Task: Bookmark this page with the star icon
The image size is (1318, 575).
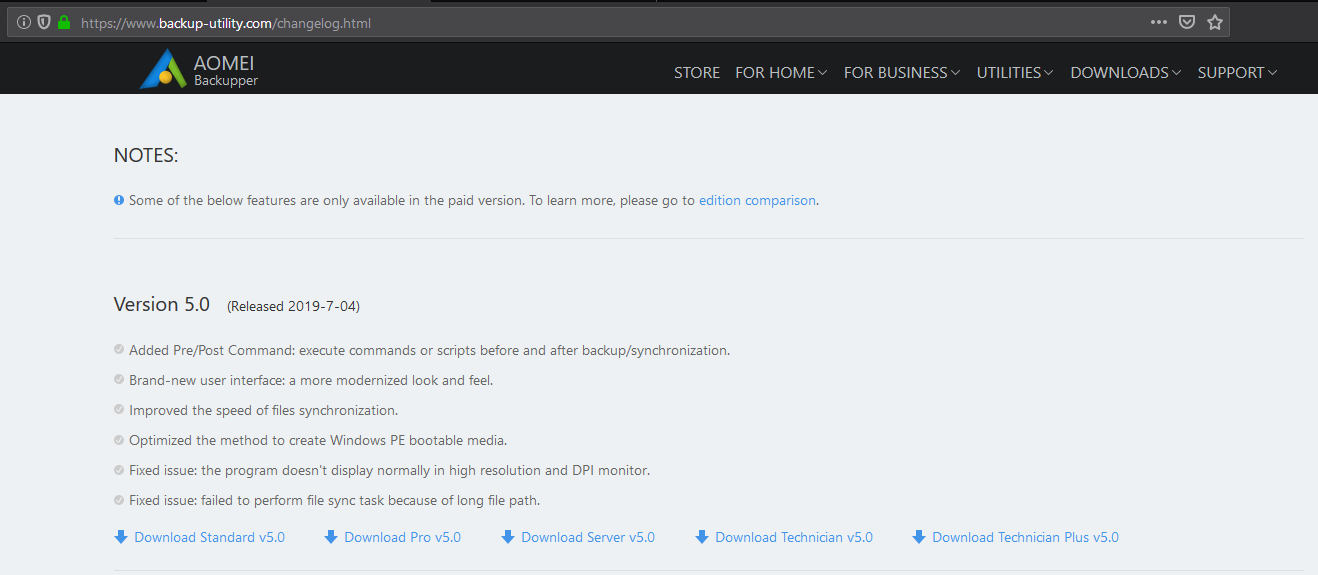Action: coord(1215,22)
